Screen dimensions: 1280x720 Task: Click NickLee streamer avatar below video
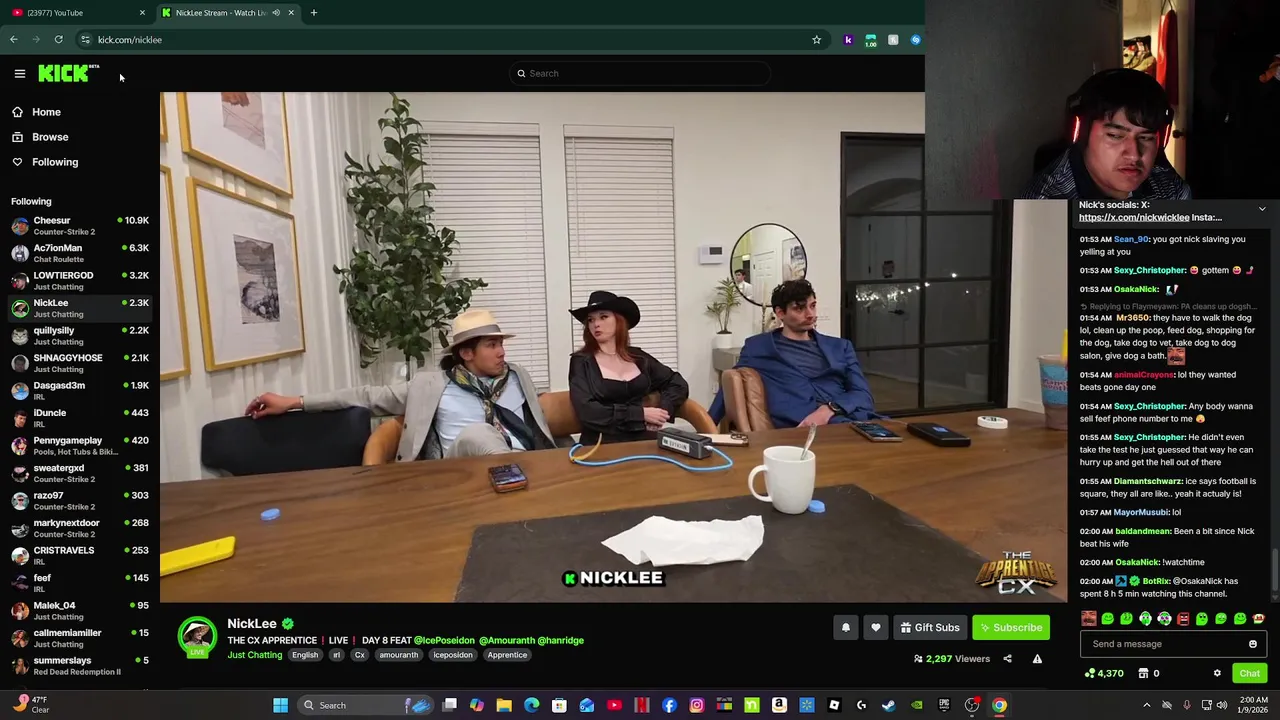point(197,637)
